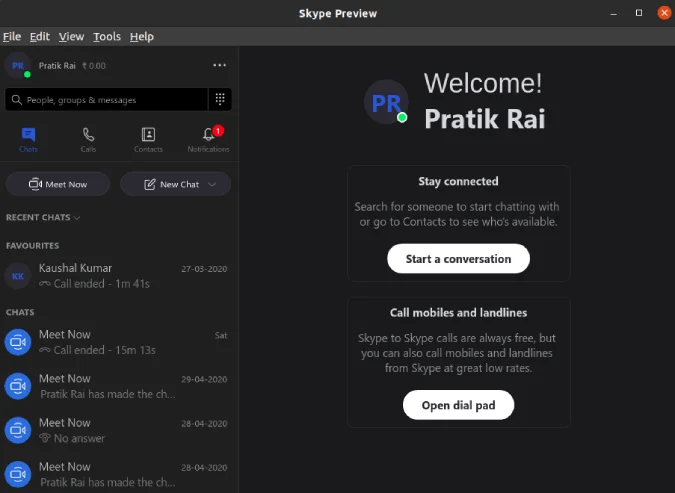Click the Skype credit balance ₹ 0.00
The image size is (675, 493).
[94, 66]
